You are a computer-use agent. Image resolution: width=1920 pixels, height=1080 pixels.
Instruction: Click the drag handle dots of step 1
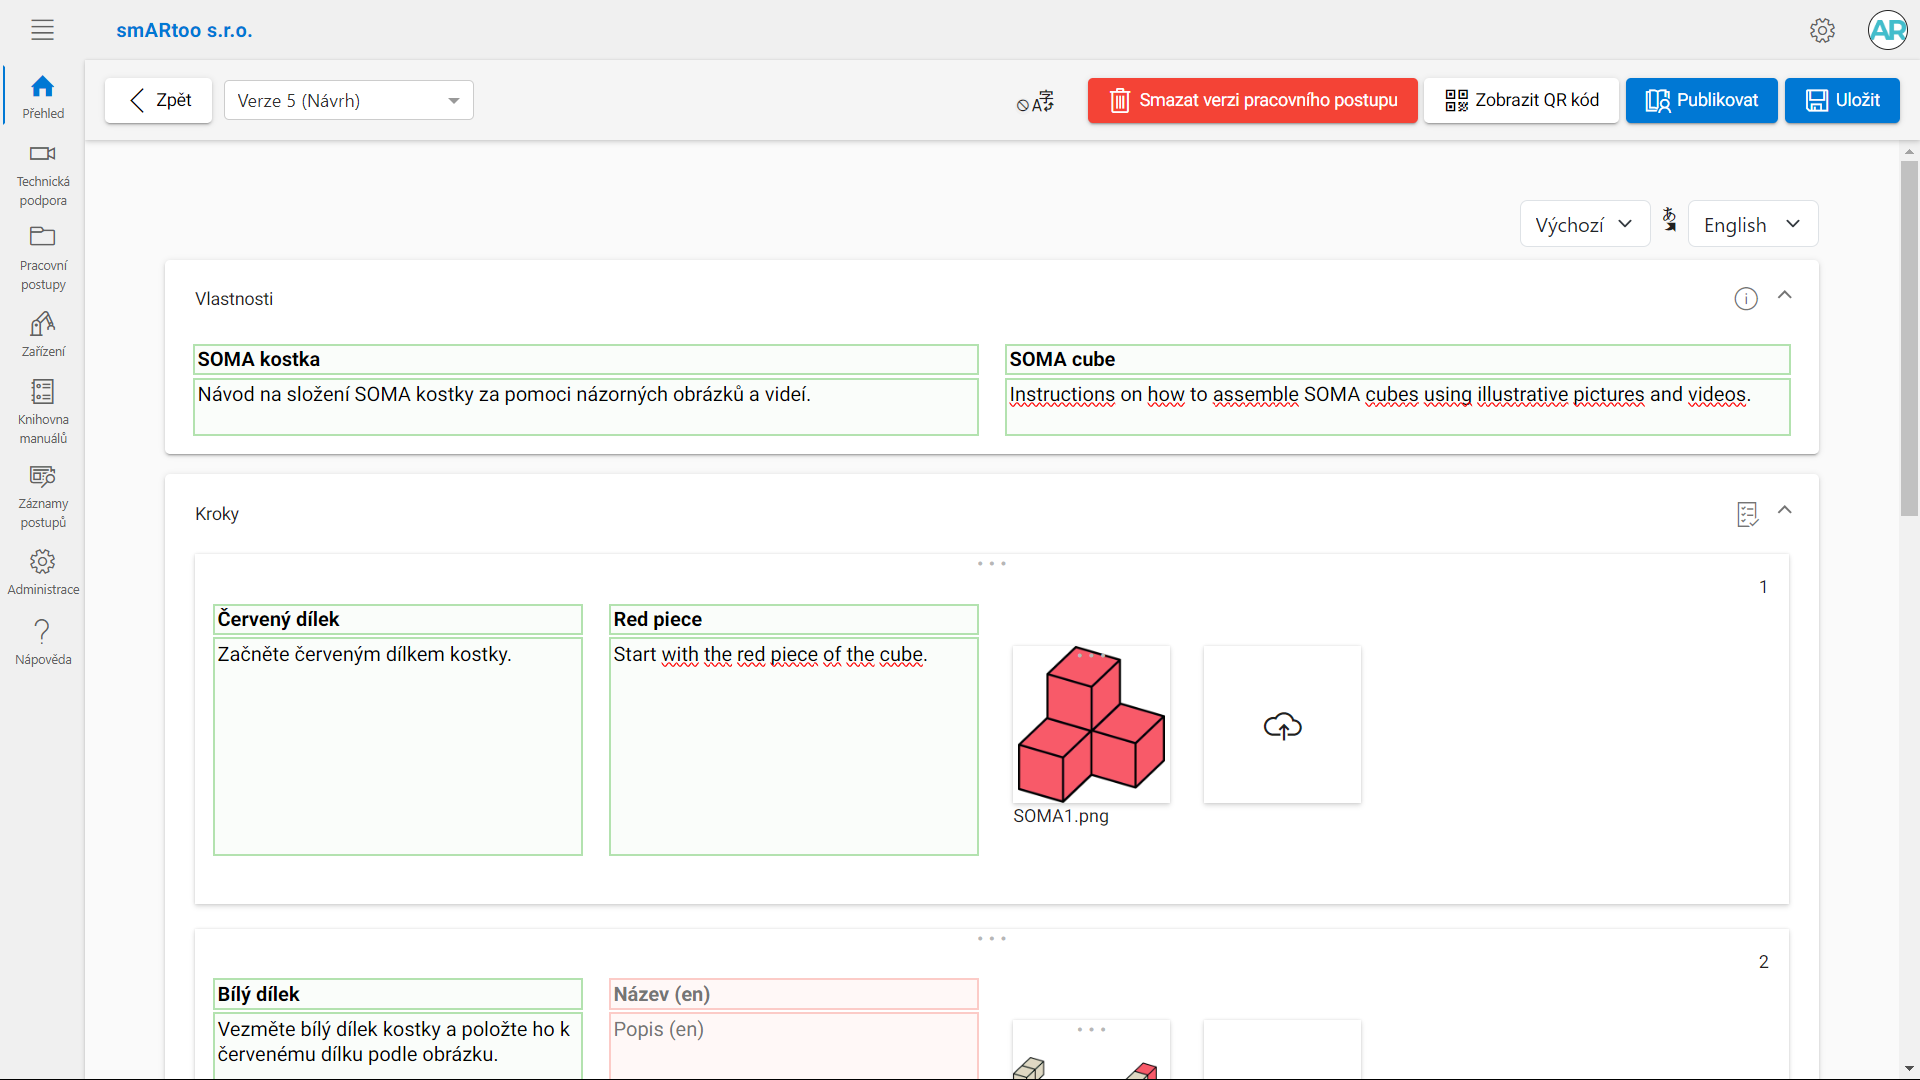coord(991,564)
